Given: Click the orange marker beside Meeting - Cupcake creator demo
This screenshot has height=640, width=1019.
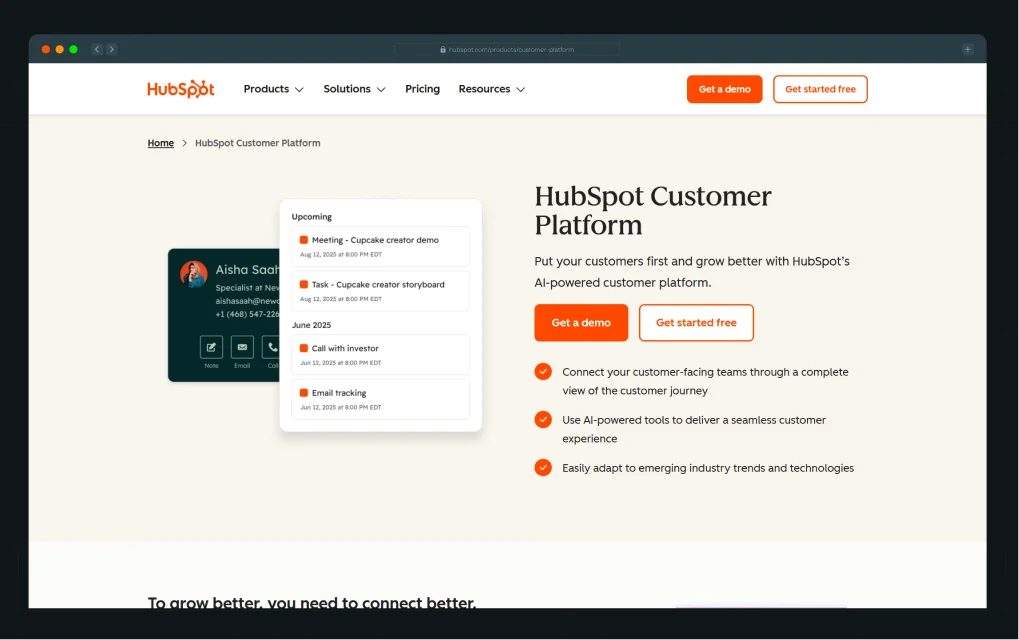Looking at the screenshot, I should 303,240.
